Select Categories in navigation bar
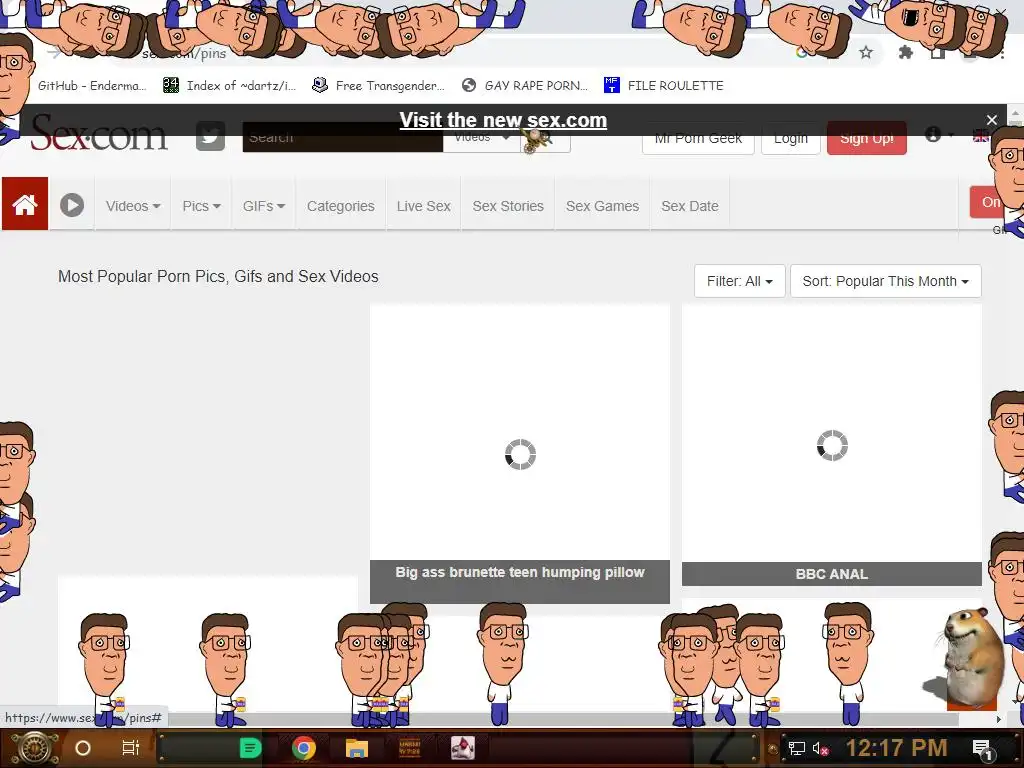 click(x=340, y=206)
